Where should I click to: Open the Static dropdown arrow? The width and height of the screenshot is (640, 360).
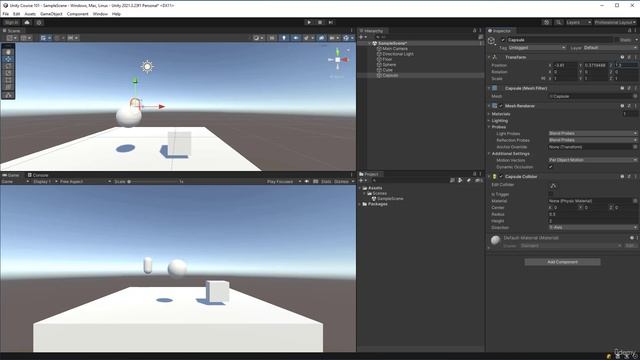[x=636, y=40]
